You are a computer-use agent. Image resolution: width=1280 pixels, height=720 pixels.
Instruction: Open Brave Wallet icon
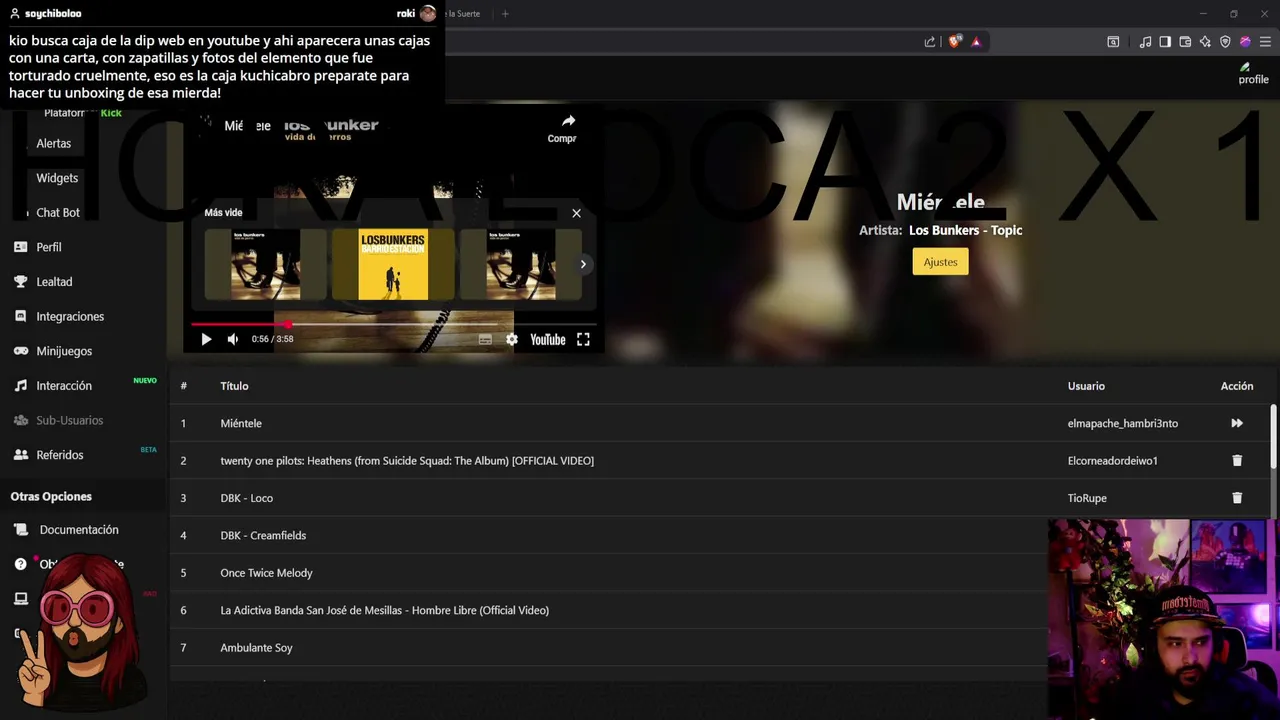pyautogui.click(x=1185, y=42)
